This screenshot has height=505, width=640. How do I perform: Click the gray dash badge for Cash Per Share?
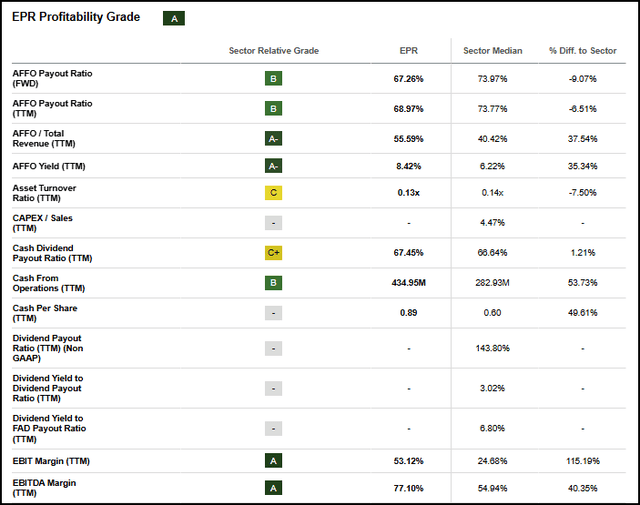click(273, 313)
